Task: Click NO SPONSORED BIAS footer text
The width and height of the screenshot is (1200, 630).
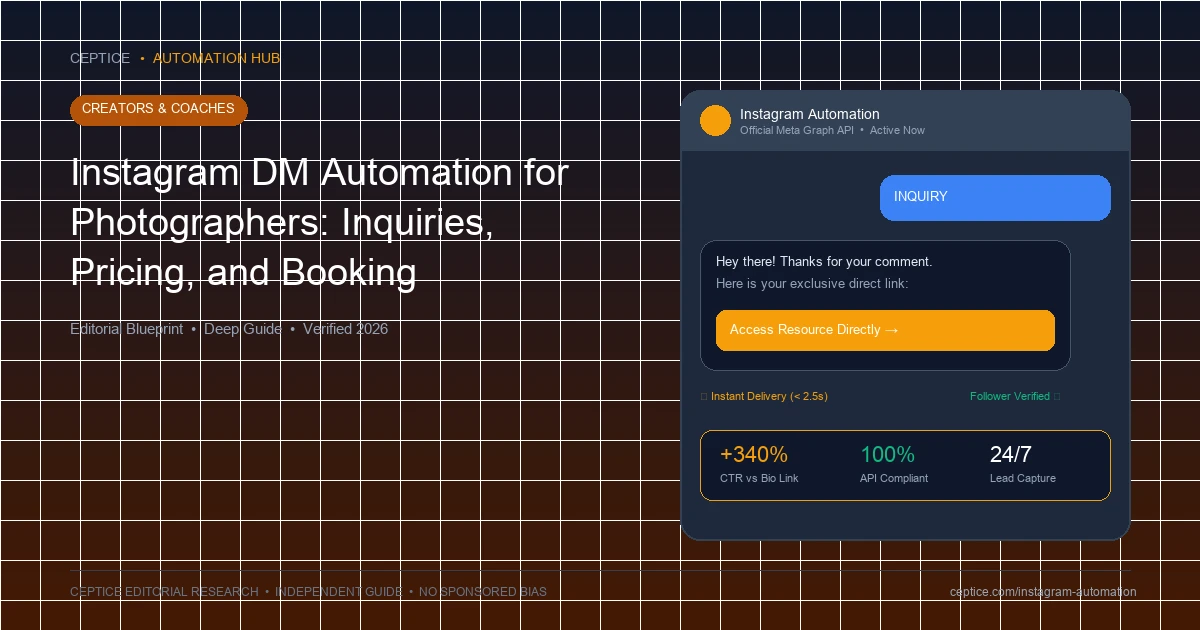Action: (x=483, y=592)
